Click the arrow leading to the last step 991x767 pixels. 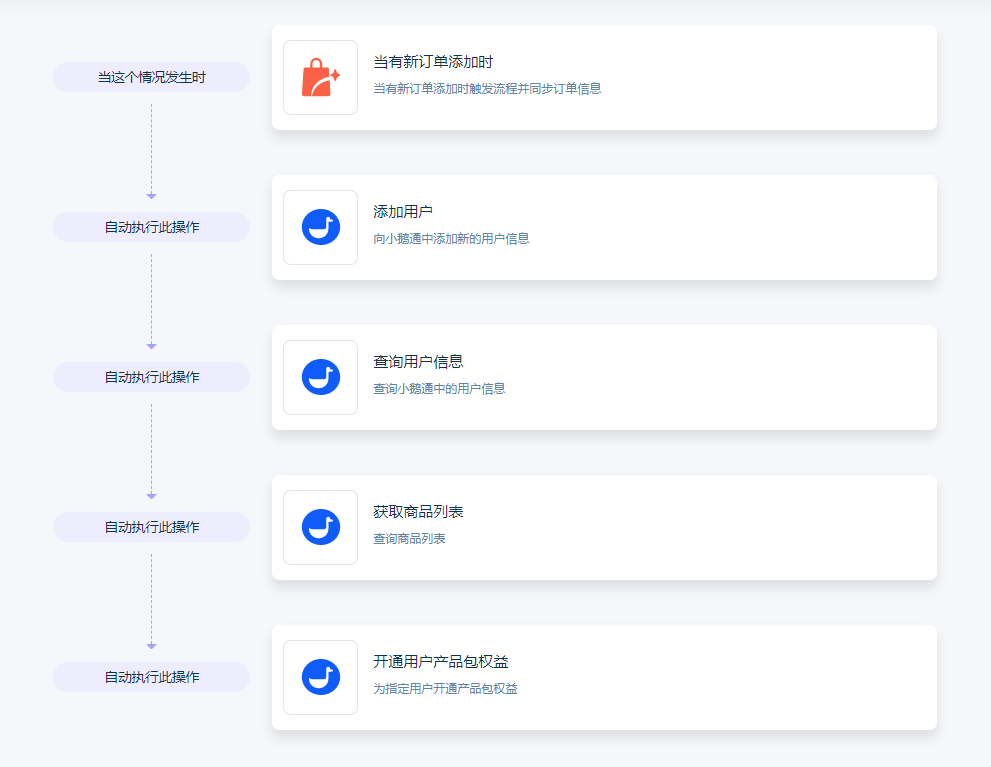151,647
